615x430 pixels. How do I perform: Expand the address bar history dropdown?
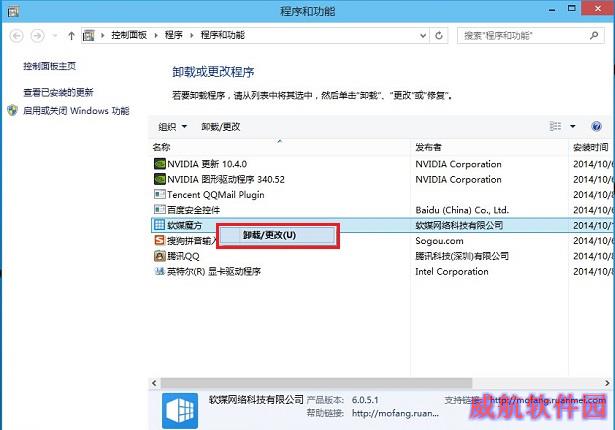point(423,35)
